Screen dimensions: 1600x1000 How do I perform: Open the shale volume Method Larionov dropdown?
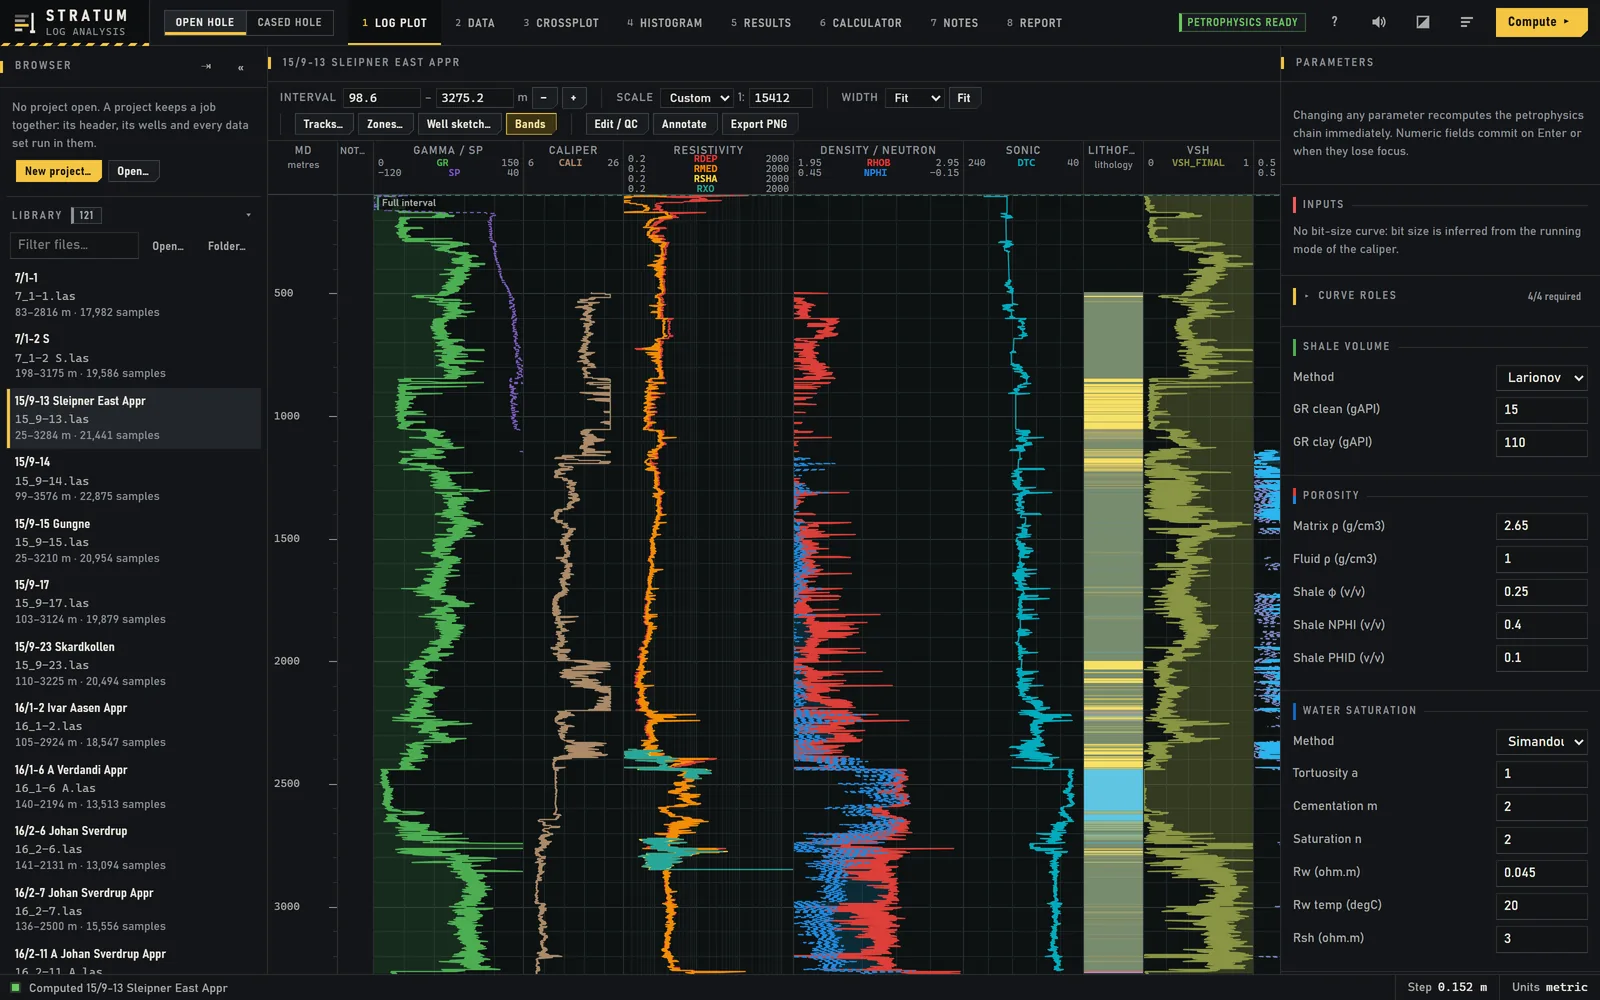(1541, 377)
